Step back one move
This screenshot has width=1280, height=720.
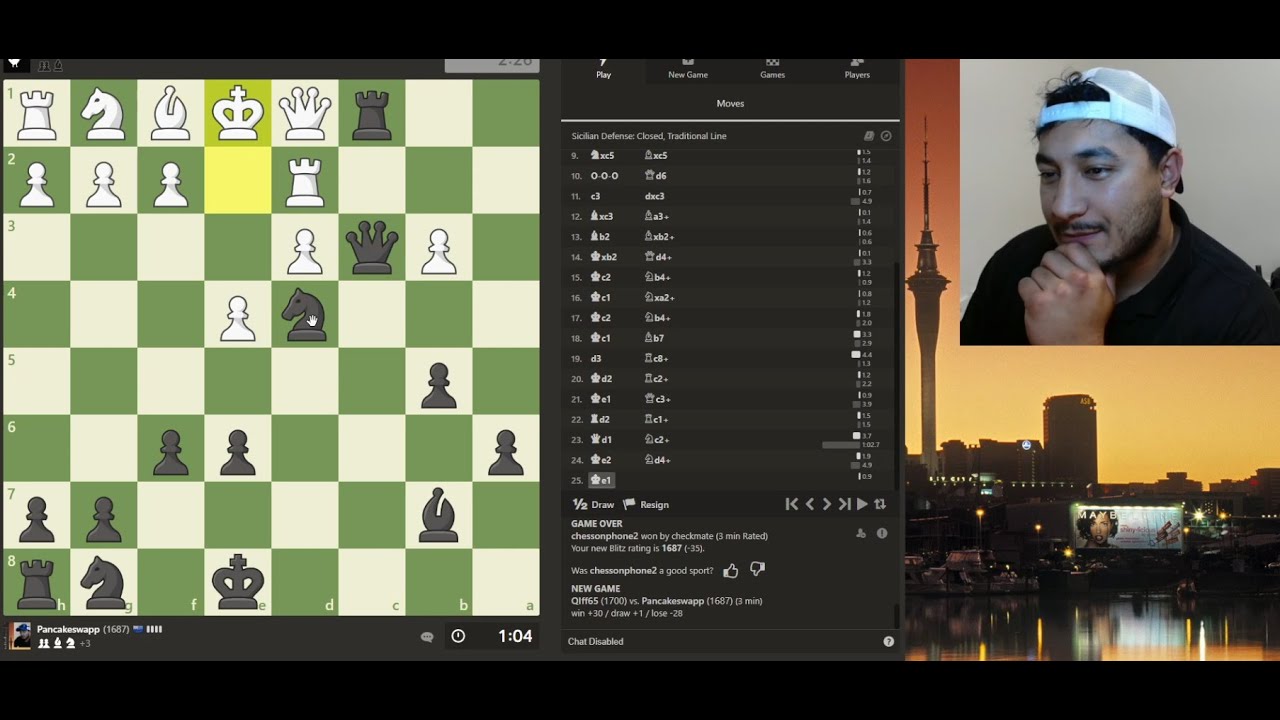(810, 504)
